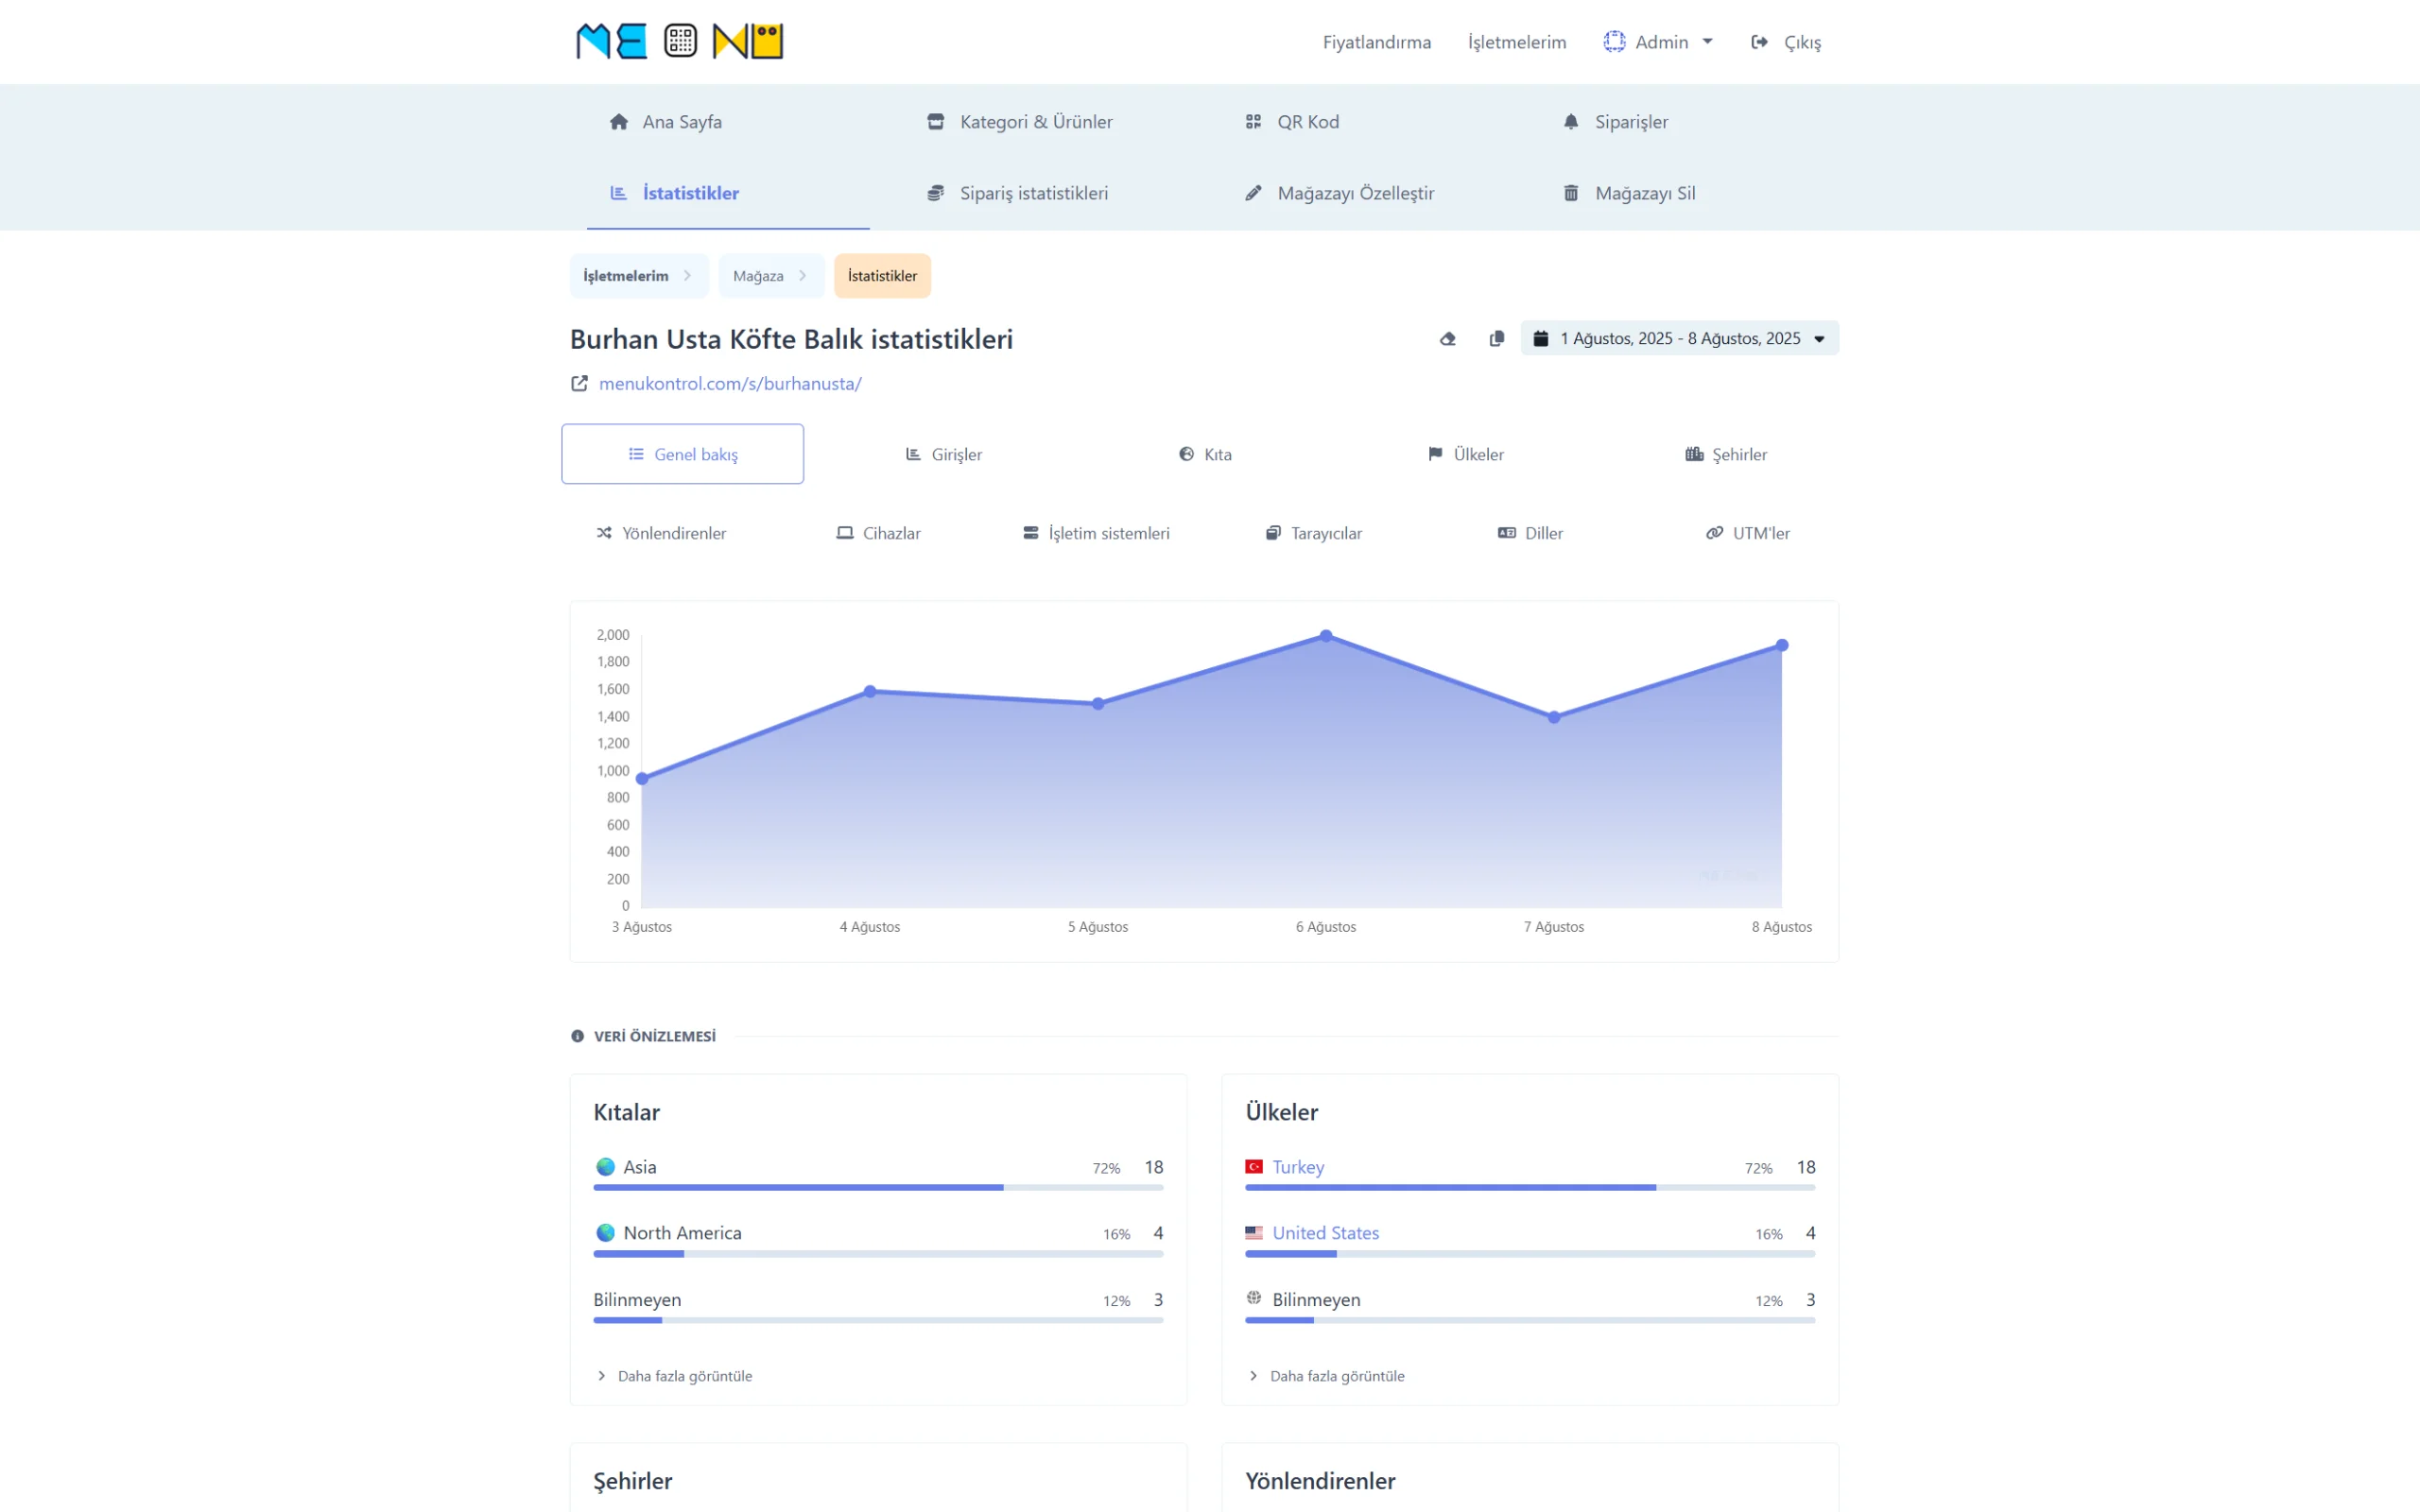
Task: Click the Çıkış logout link
Action: click(x=1786, y=42)
